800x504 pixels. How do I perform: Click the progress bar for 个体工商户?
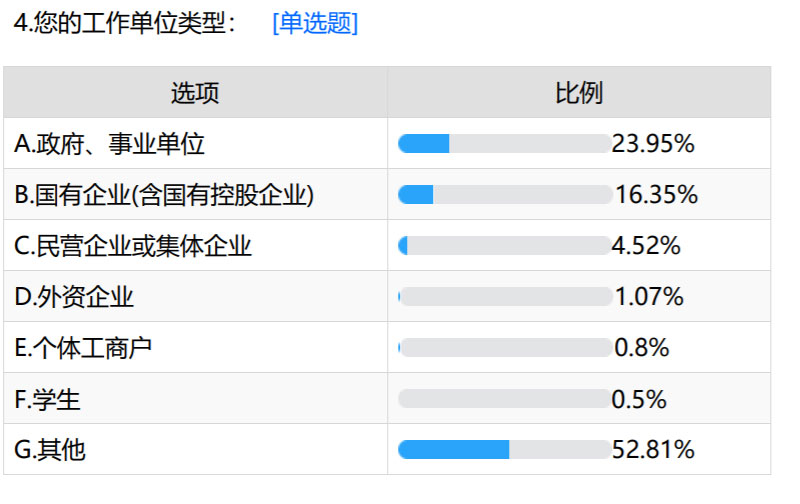pyautogui.click(x=504, y=348)
